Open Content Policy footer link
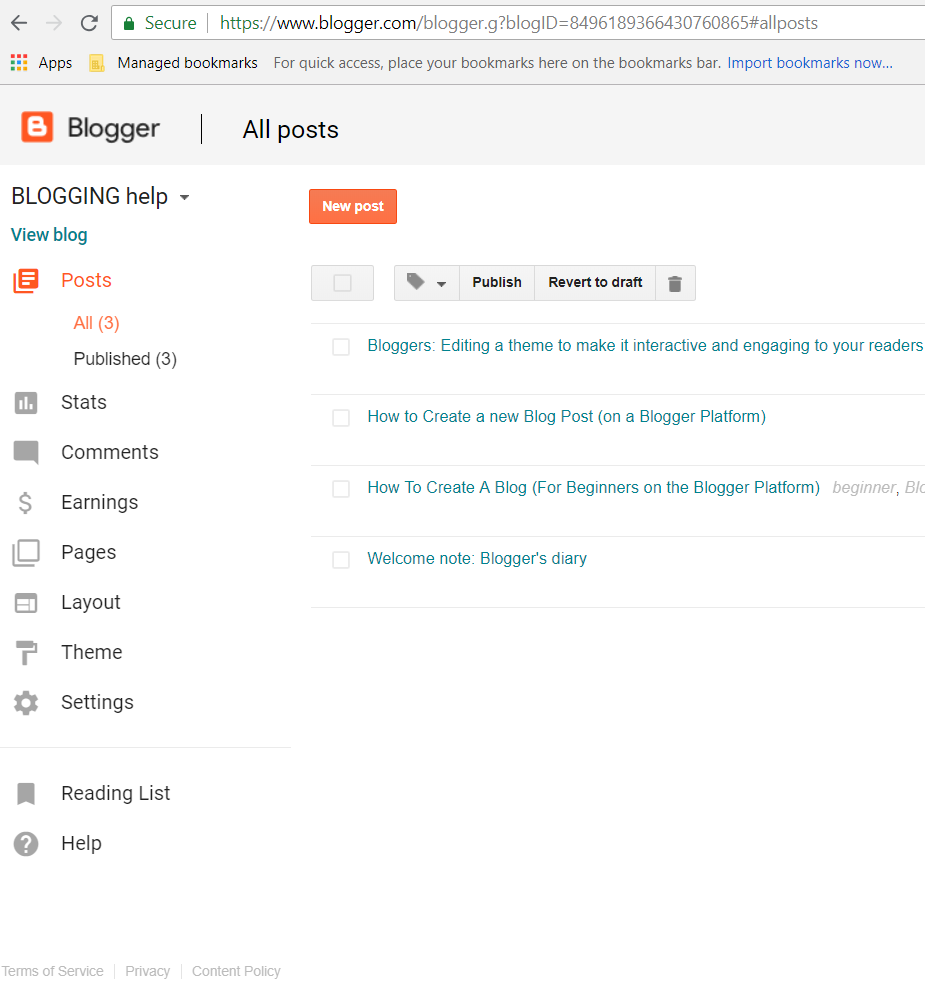925x993 pixels. [236, 971]
